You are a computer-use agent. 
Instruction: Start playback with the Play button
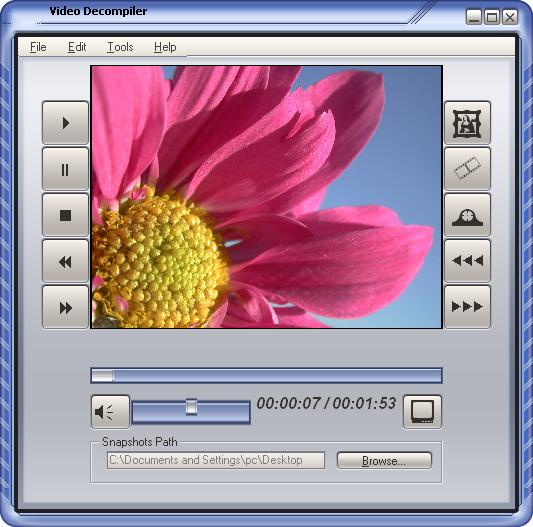[x=65, y=123]
